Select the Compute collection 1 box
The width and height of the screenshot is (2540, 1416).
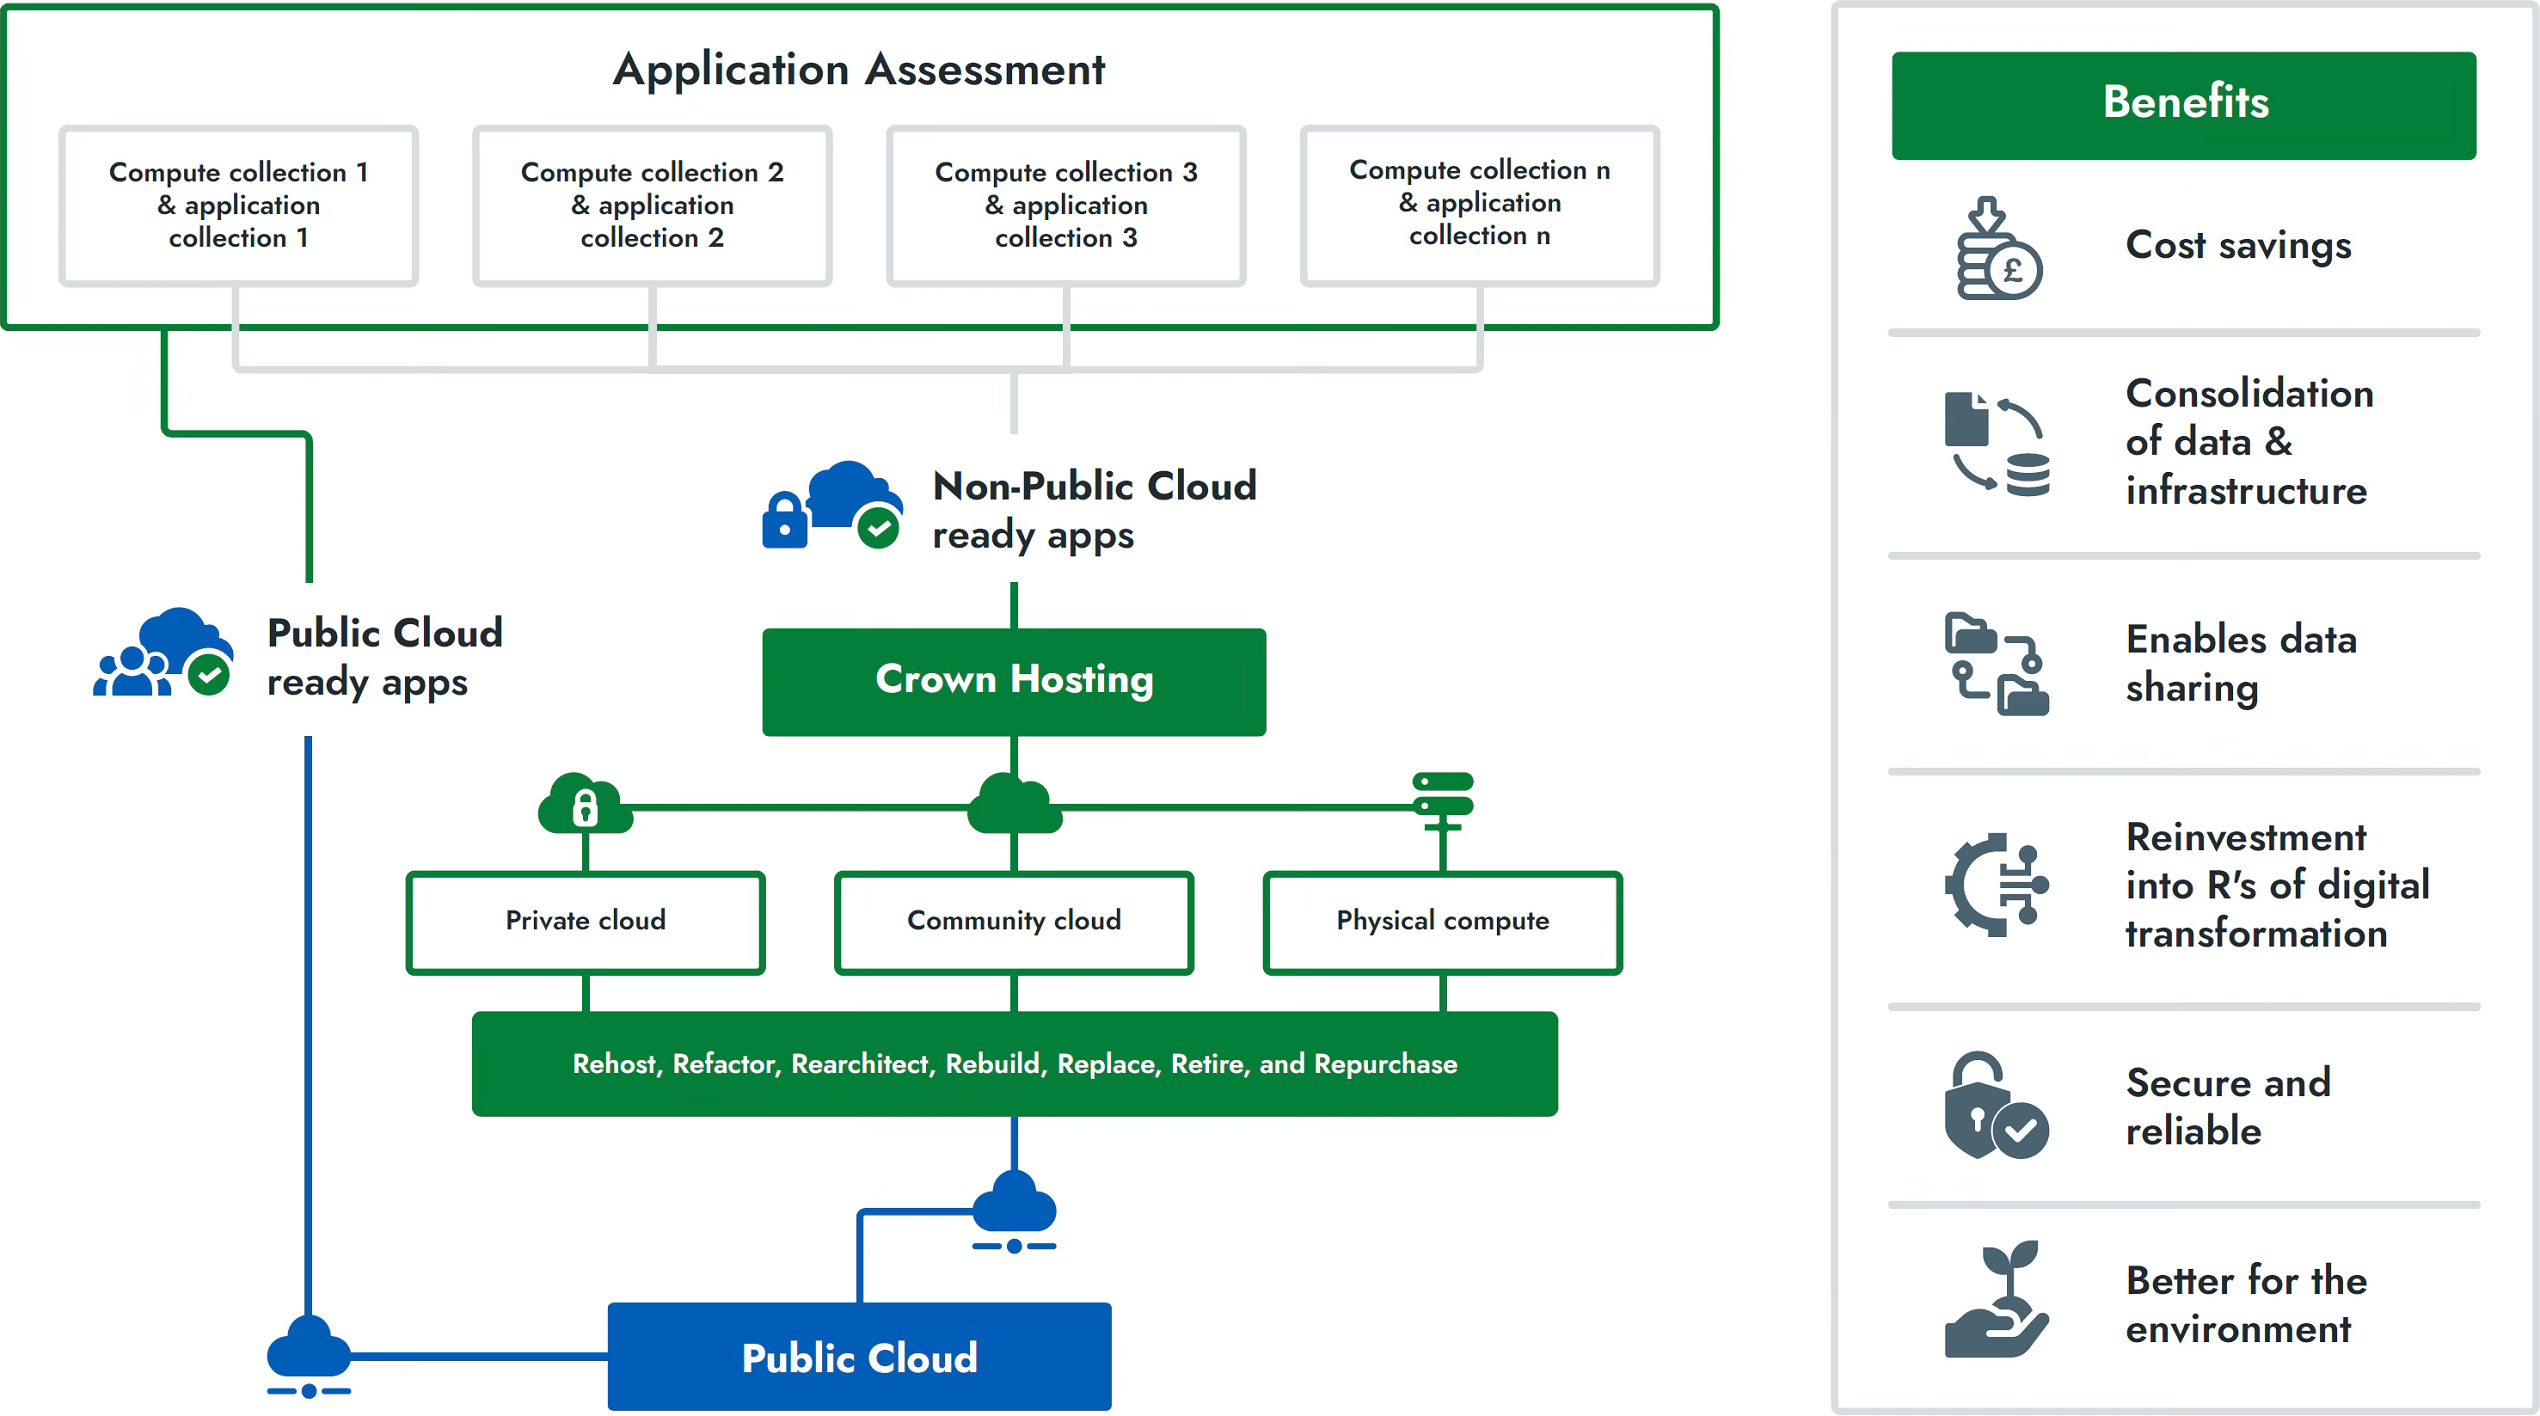coord(238,206)
